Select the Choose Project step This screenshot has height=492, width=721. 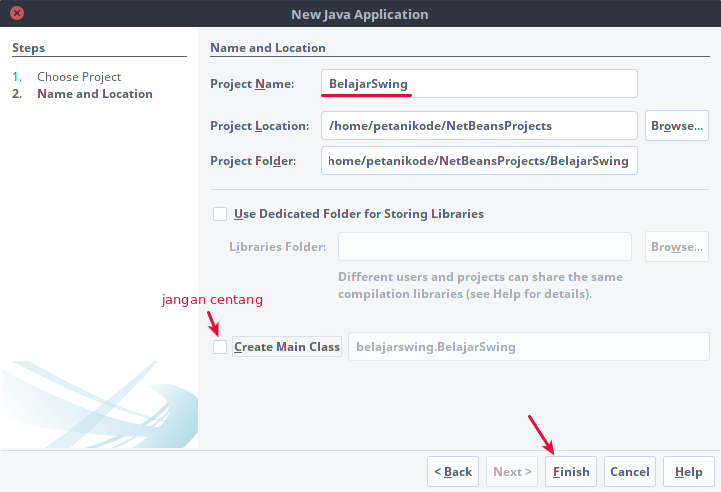[x=79, y=77]
